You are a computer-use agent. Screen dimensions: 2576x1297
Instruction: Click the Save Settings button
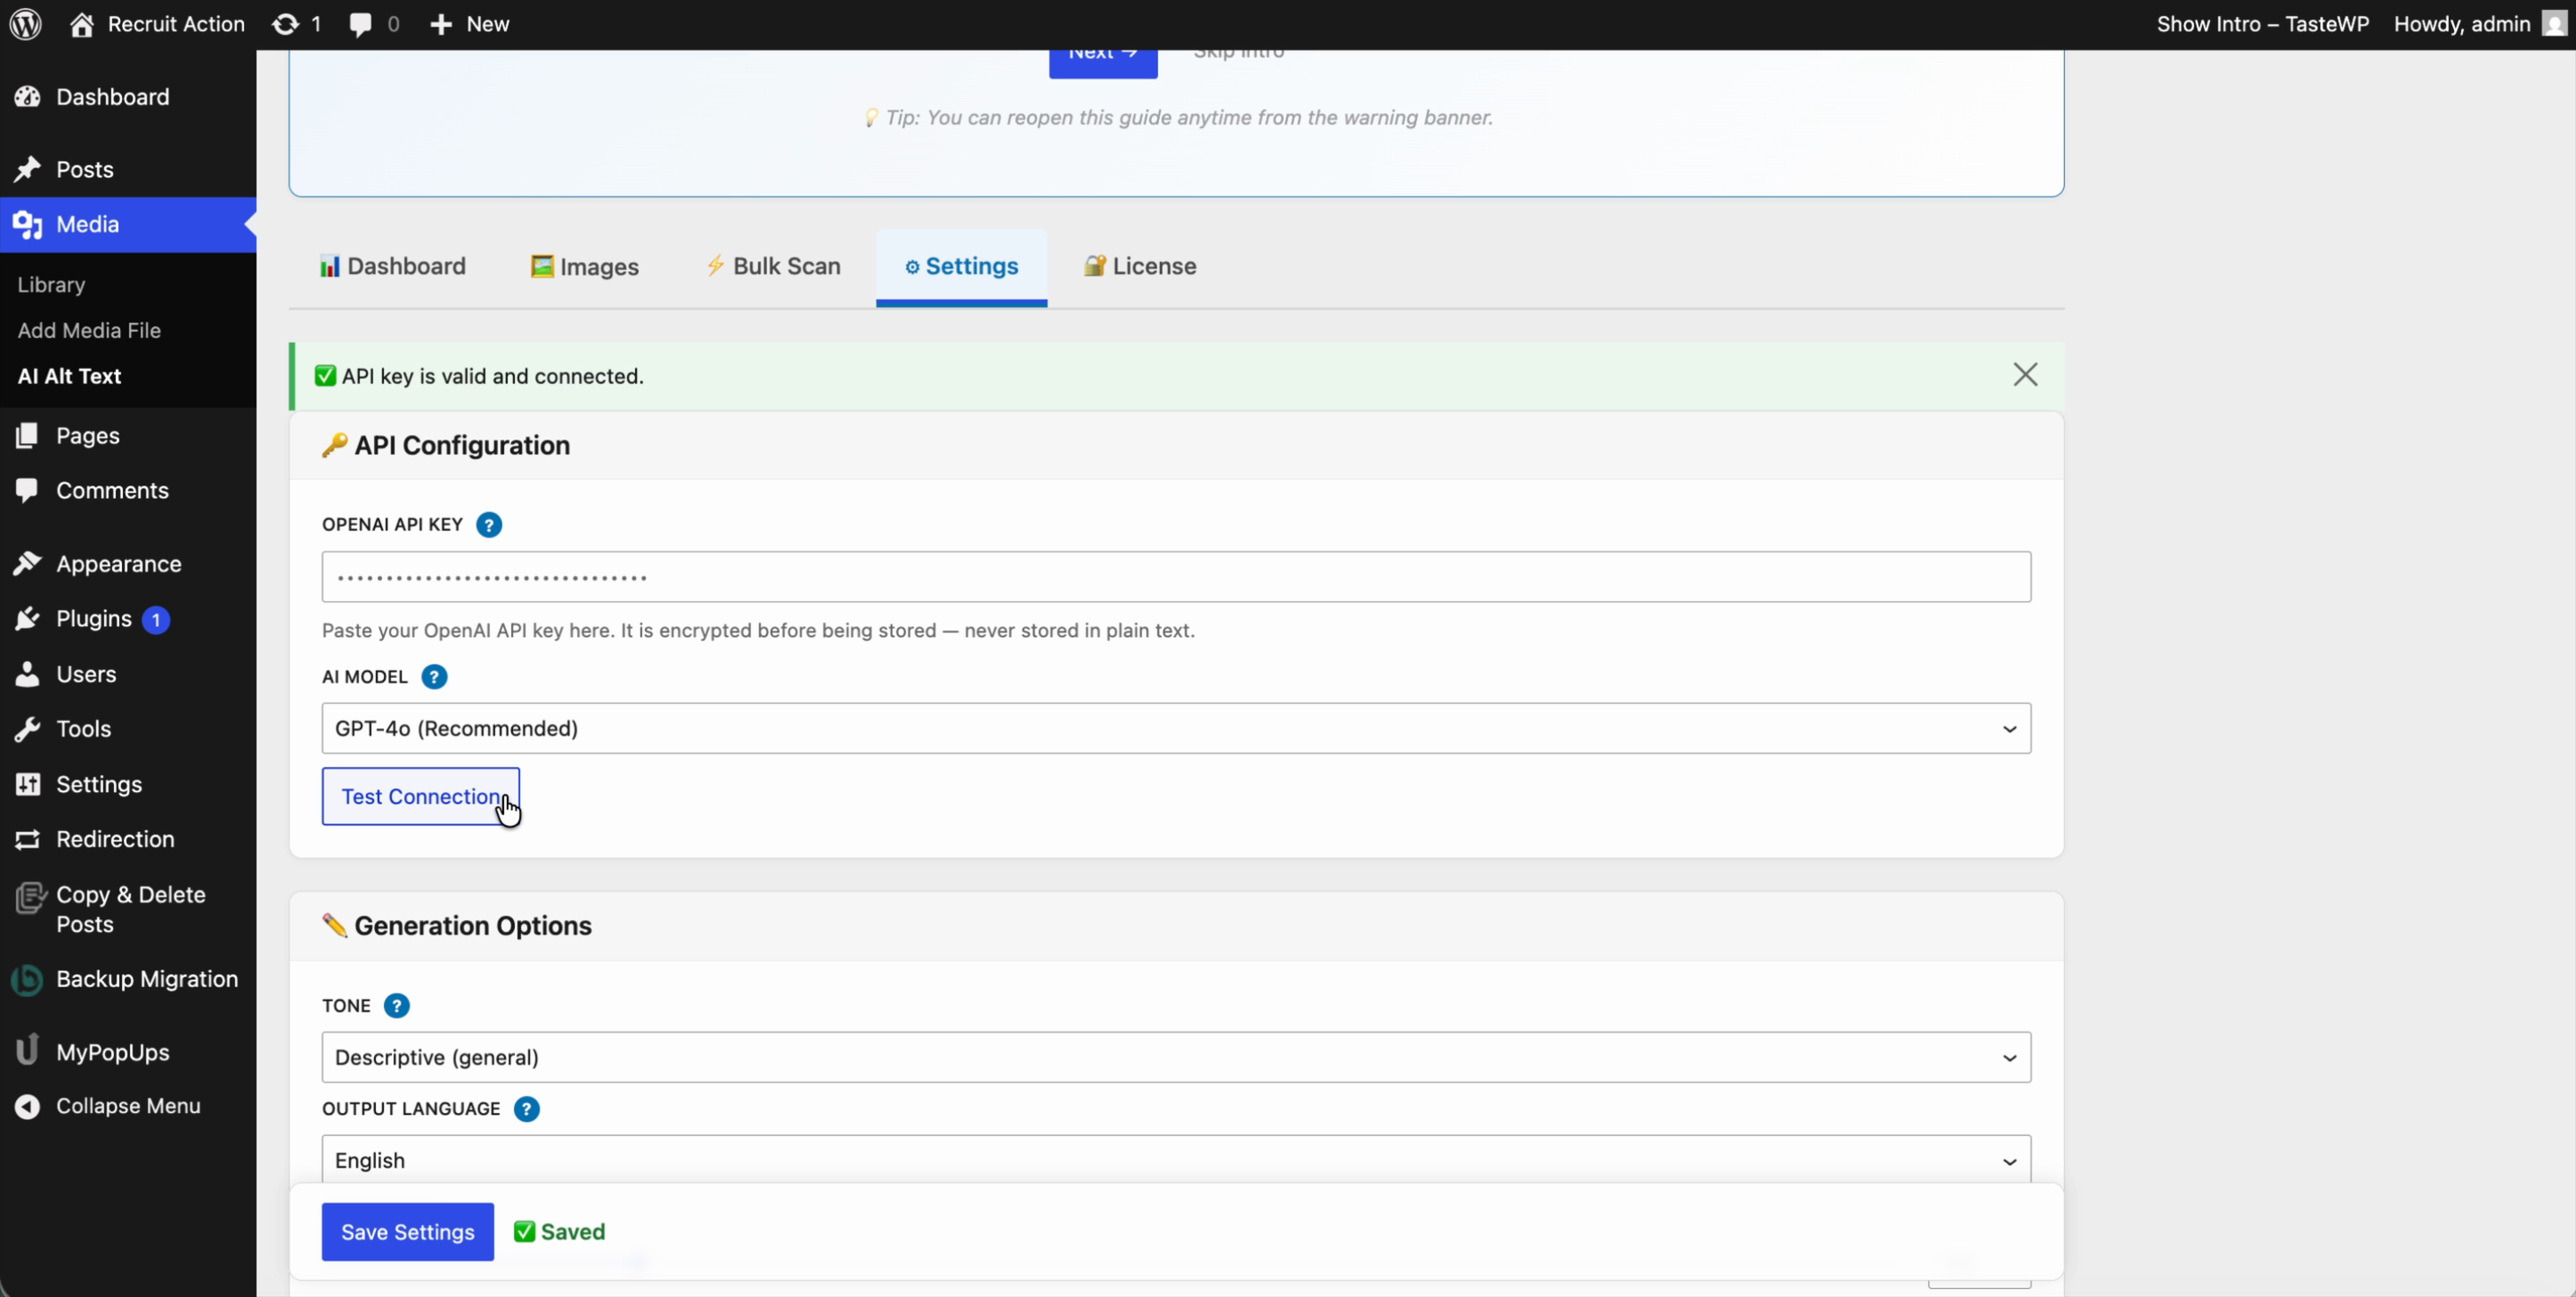click(x=407, y=1232)
